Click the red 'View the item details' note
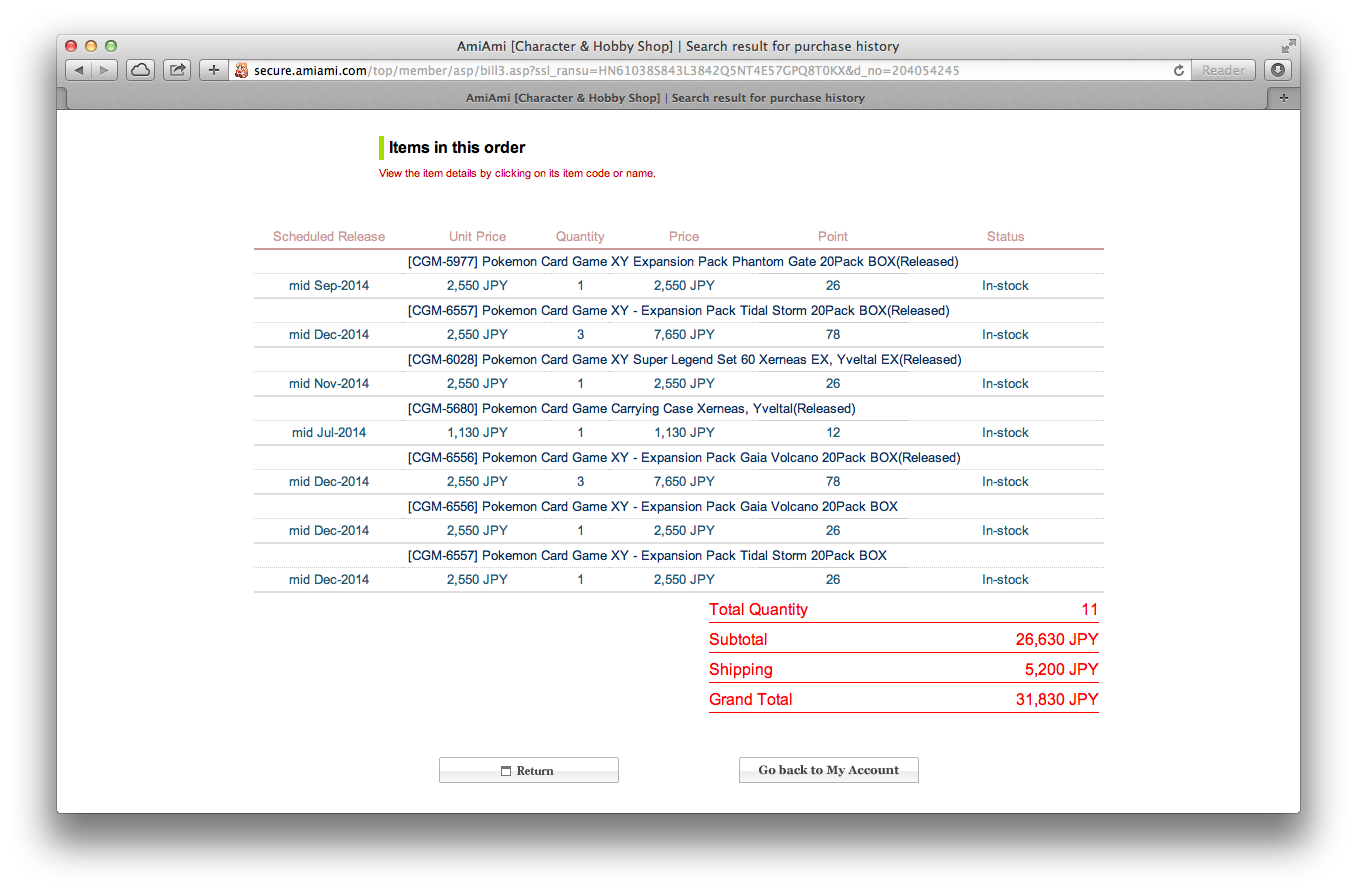Viewport: 1357px width, 892px height. click(x=517, y=174)
